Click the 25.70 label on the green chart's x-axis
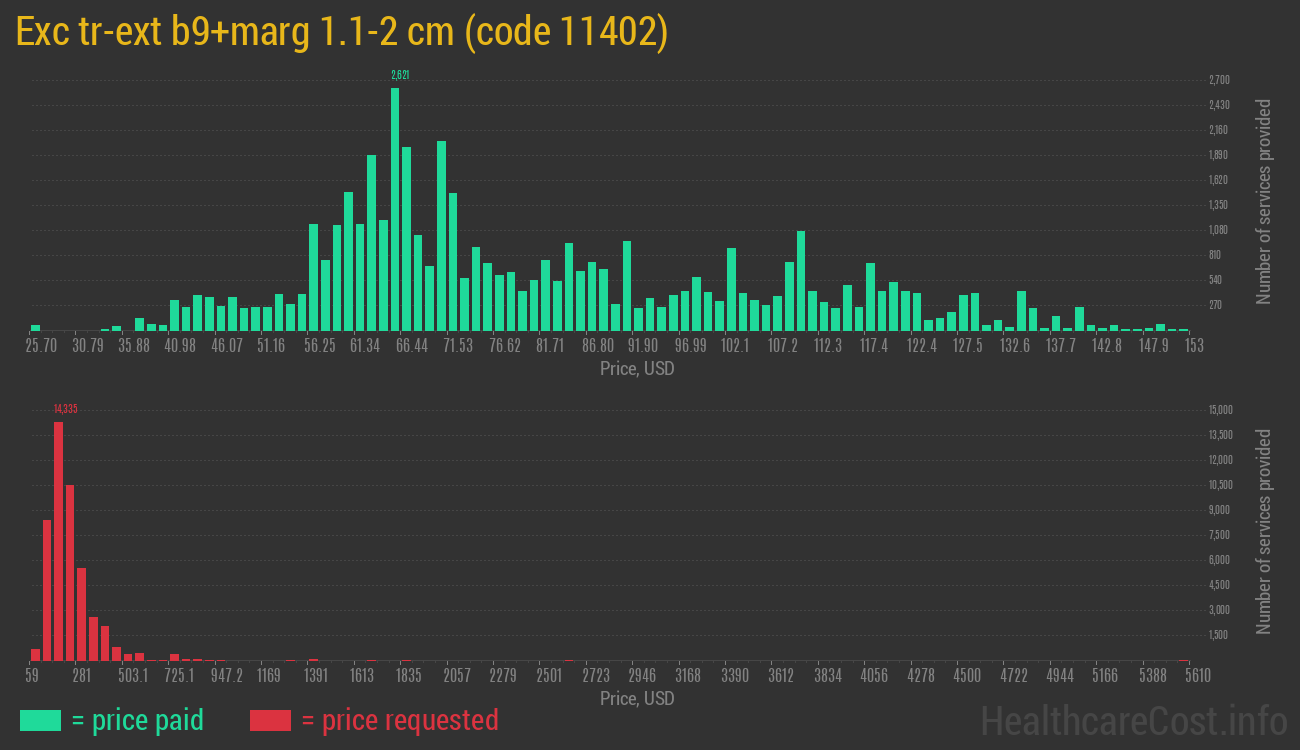 [x=41, y=346]
